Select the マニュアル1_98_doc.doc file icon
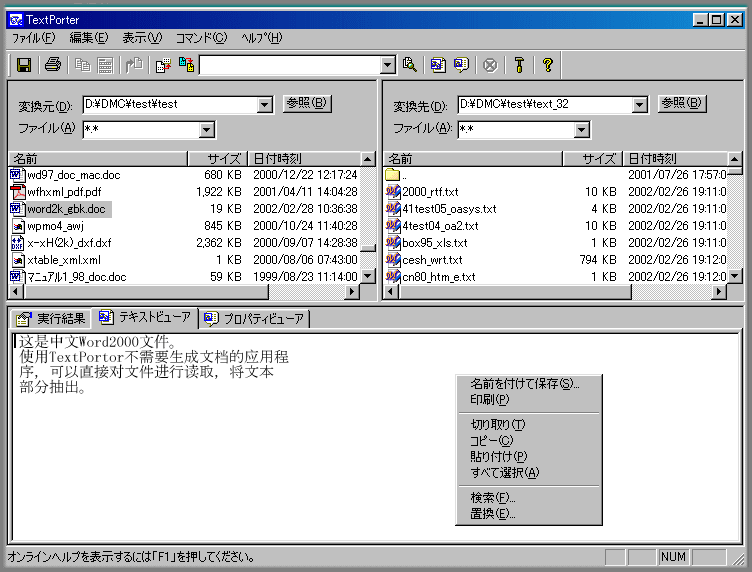The image size is (752, 572). (17, 277)
